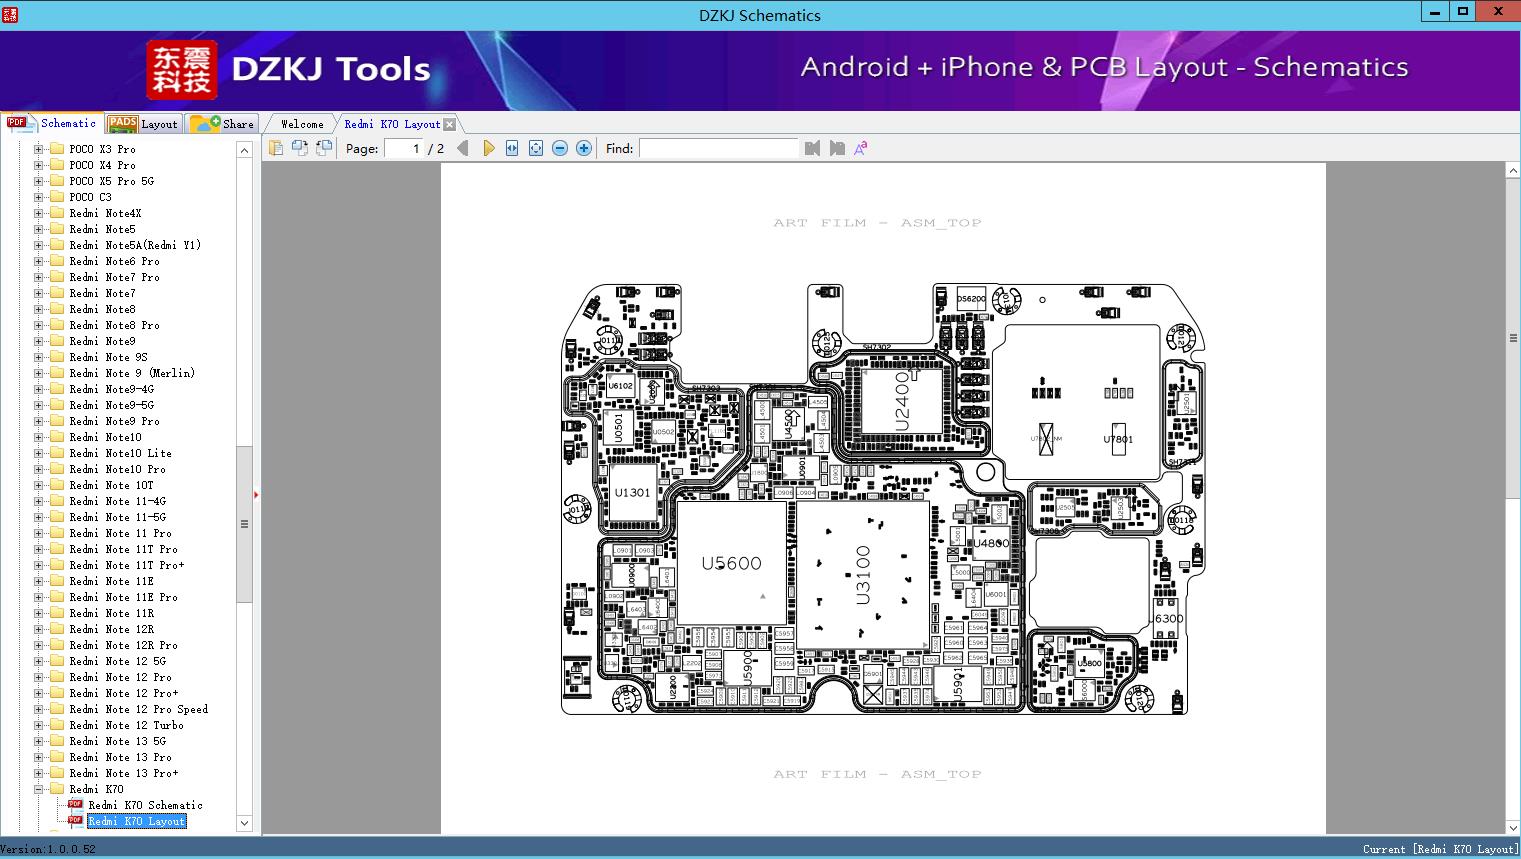The height and width of the screenshot is (859, 1521).
Task: Zoom in with the plus icon
Action: pyautogui.click(x=584, y=148)
